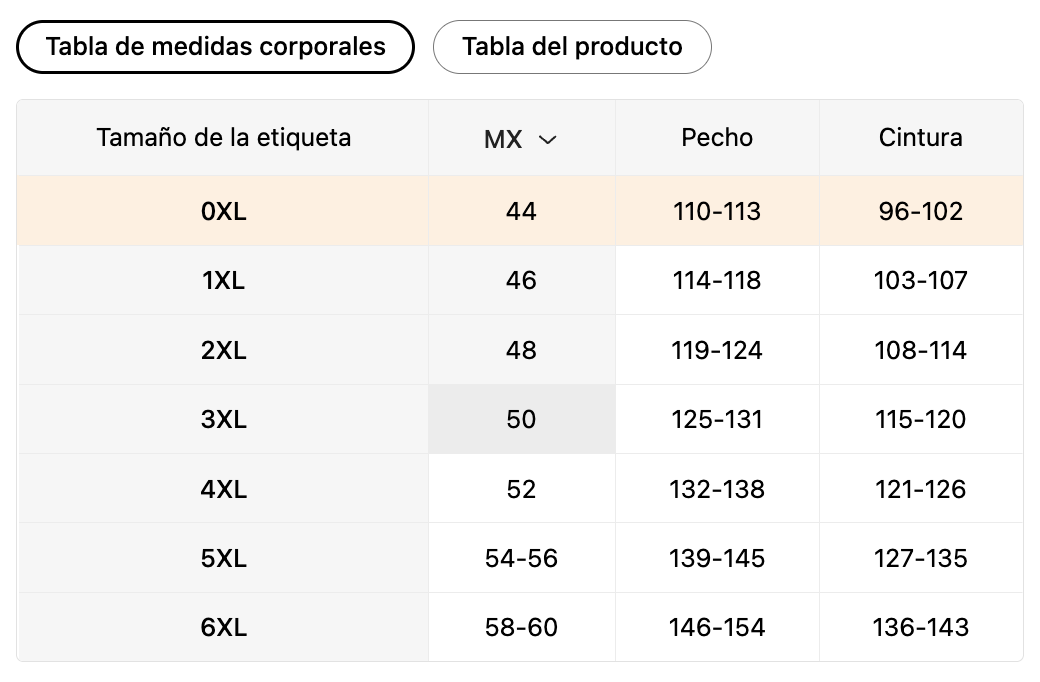
Task: Click the highlighted MX size 50 cell
Action: (x=522, y=419)
